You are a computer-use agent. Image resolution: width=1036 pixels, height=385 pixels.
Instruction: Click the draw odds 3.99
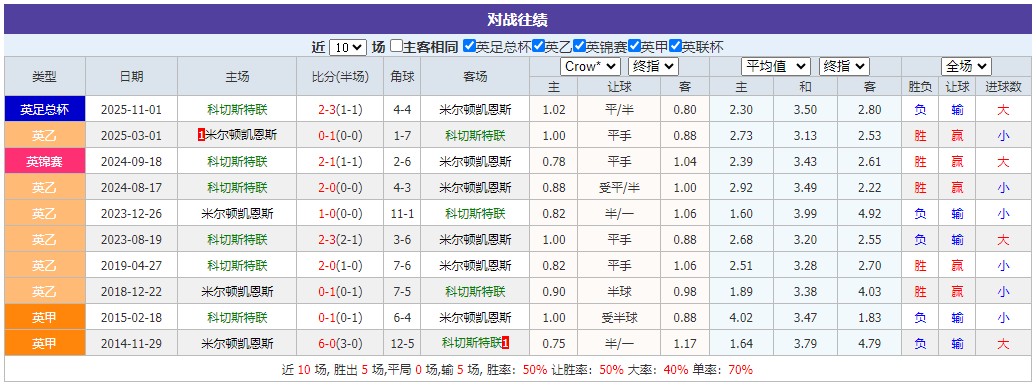click(805, 213)
